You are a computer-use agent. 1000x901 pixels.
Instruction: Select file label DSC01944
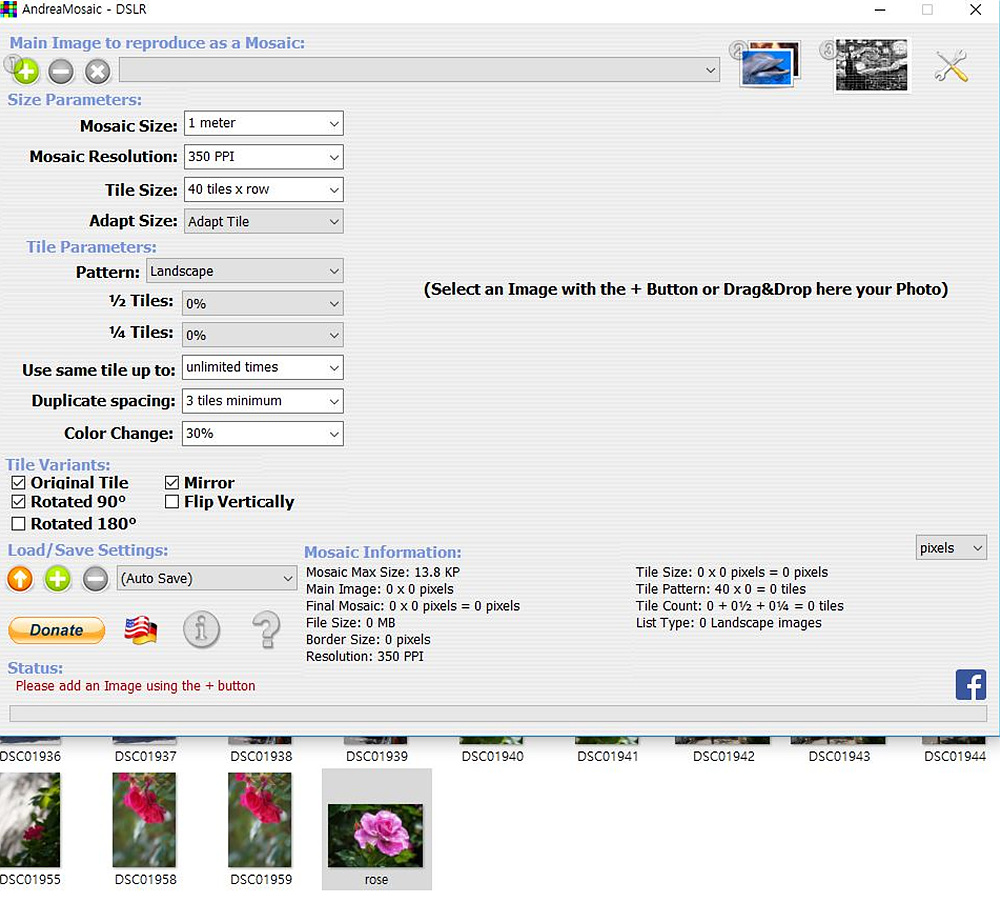[x=955, y=756]
